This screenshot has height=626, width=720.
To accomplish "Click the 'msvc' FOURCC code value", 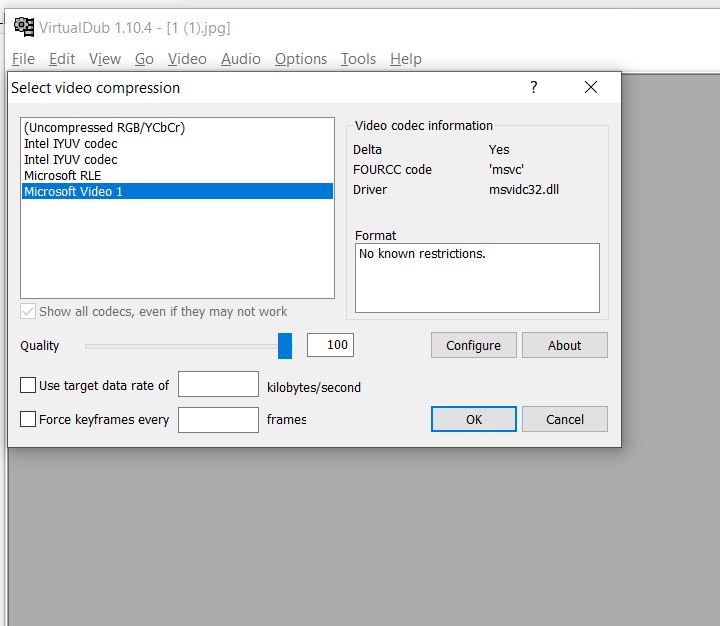I will [x=506, y=169].
